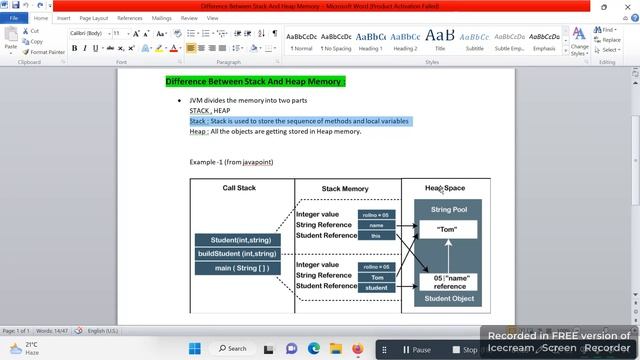Paste clipboard contents
The width and height of the screenshot is (640, 360).
(x=11, y=40)
